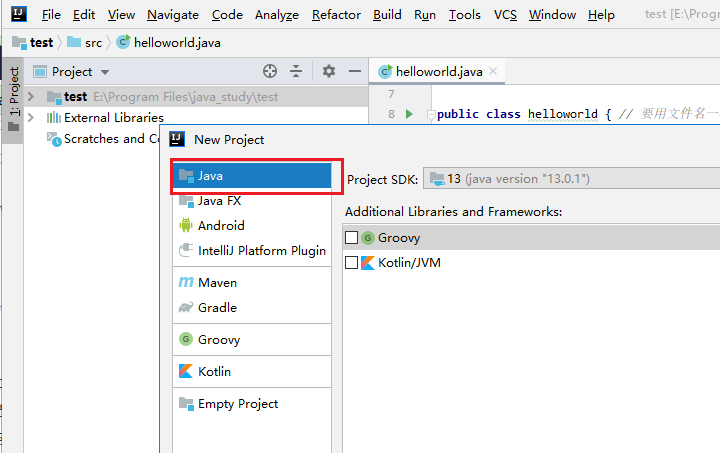Screen dimensions: 720x453
Task: Open the File menu
Action: [x=51, y=15]
